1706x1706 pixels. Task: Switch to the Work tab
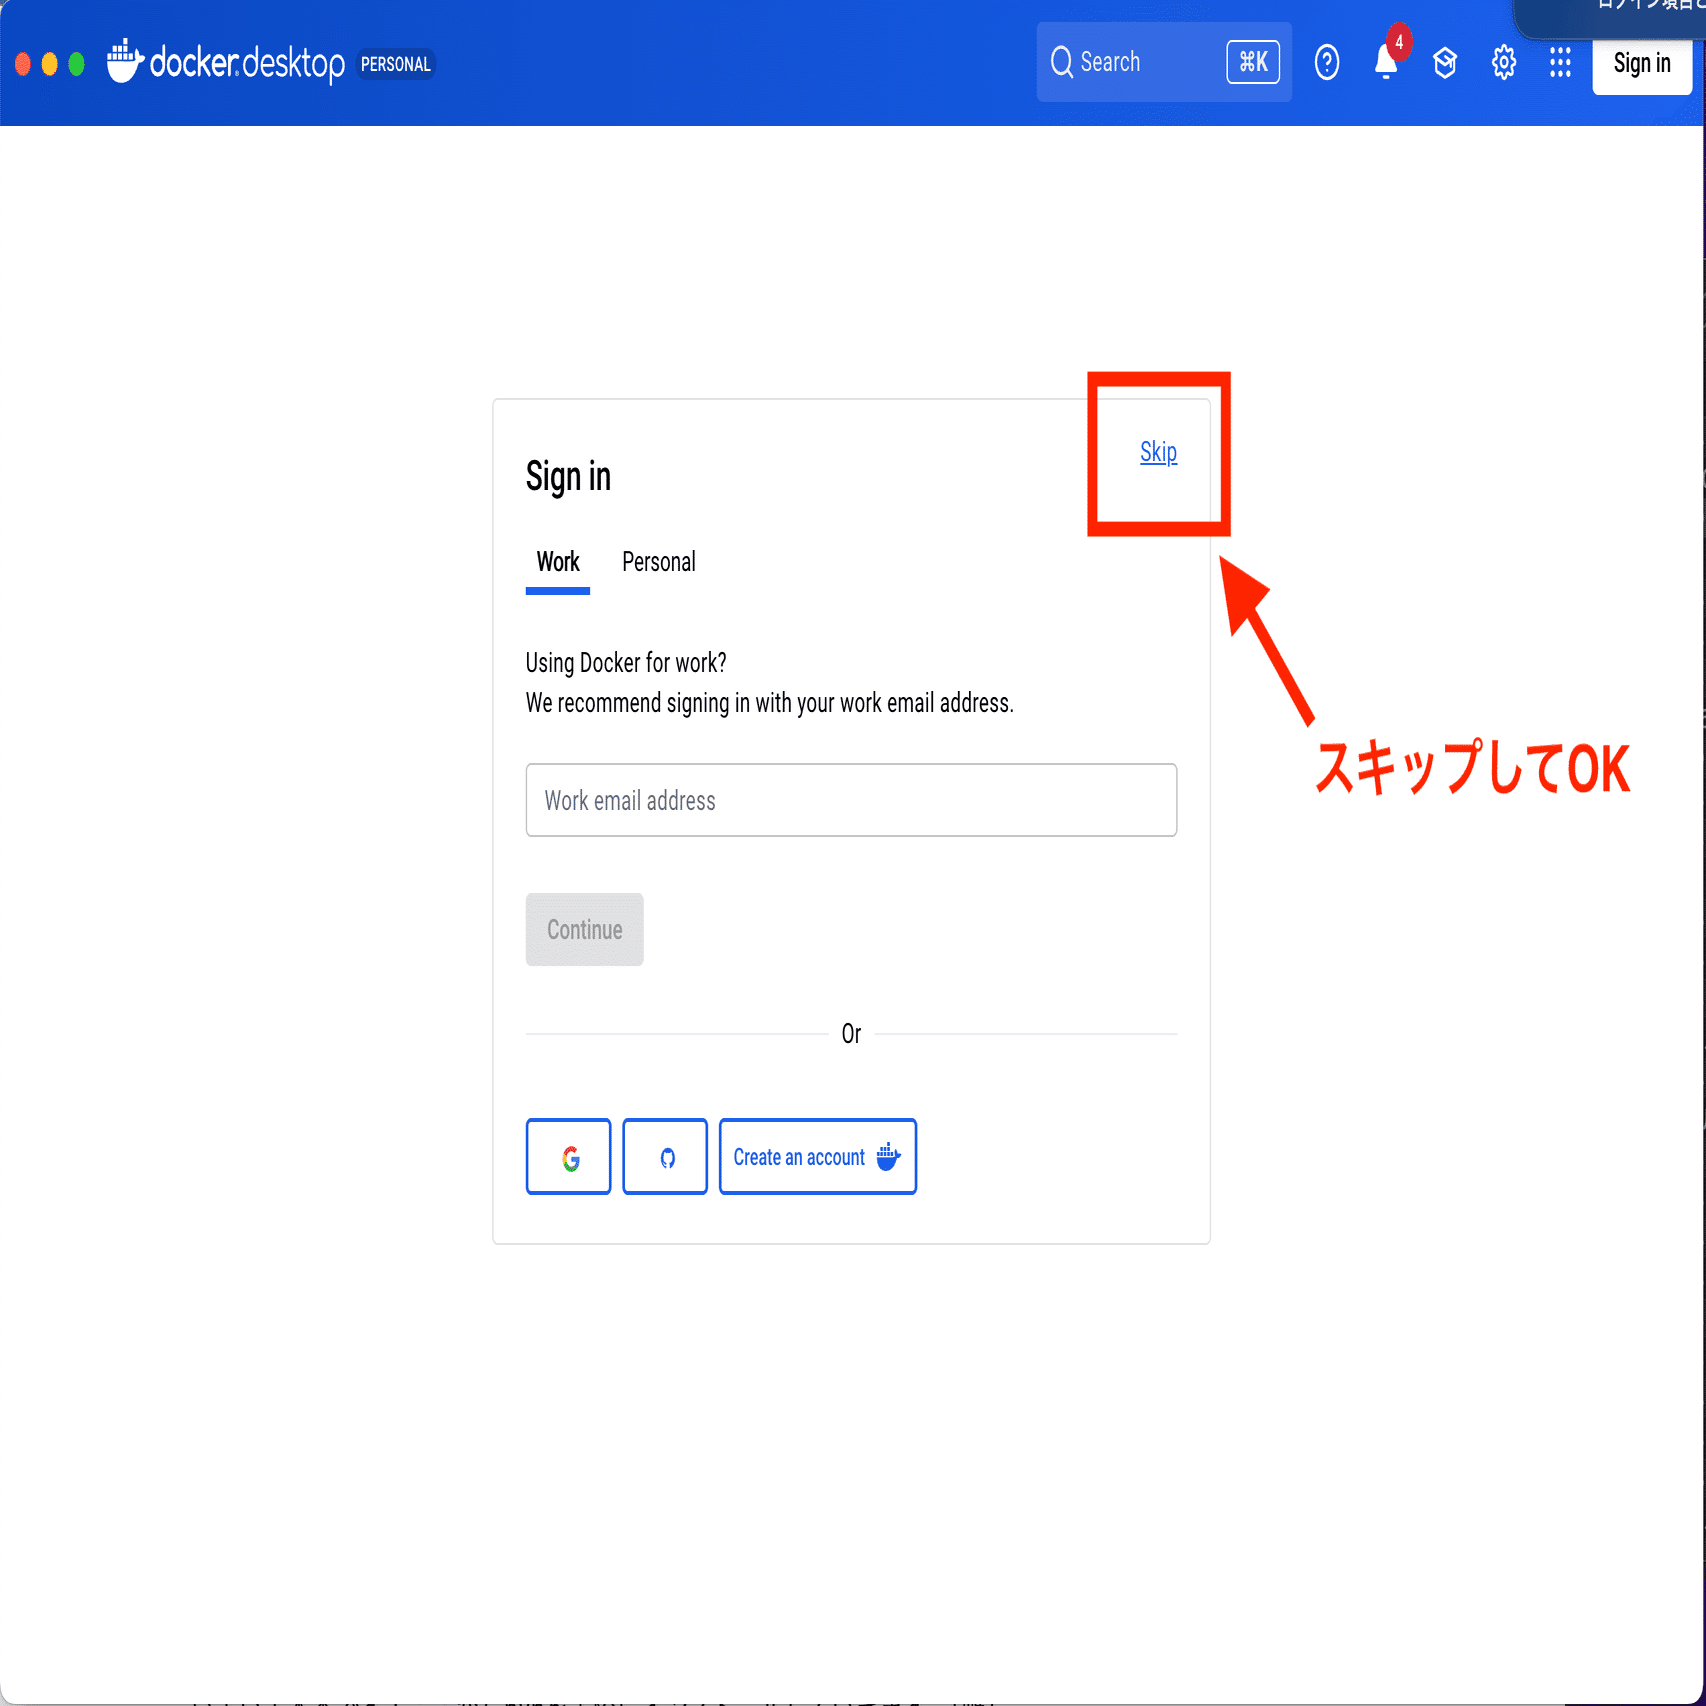click(x=558, y=563)
